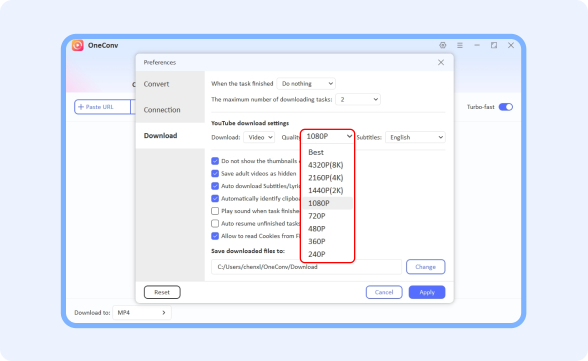Select 2160P(4K) quality option

[x=327, y=178]
